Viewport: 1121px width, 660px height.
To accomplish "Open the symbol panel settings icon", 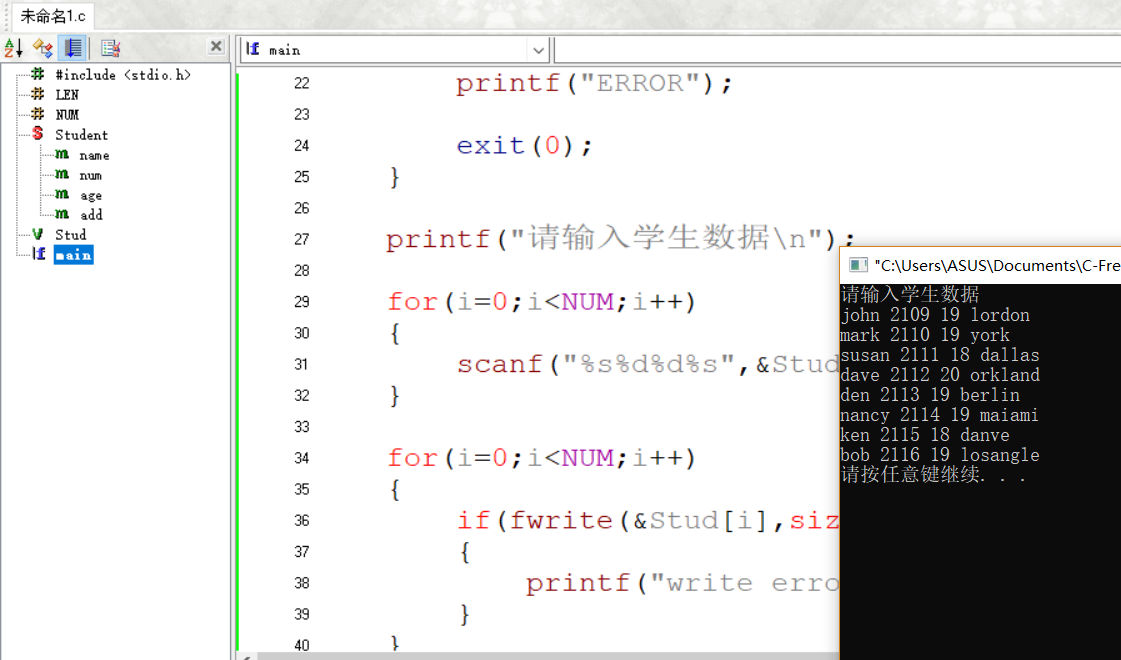I will [x=108, y=47].
